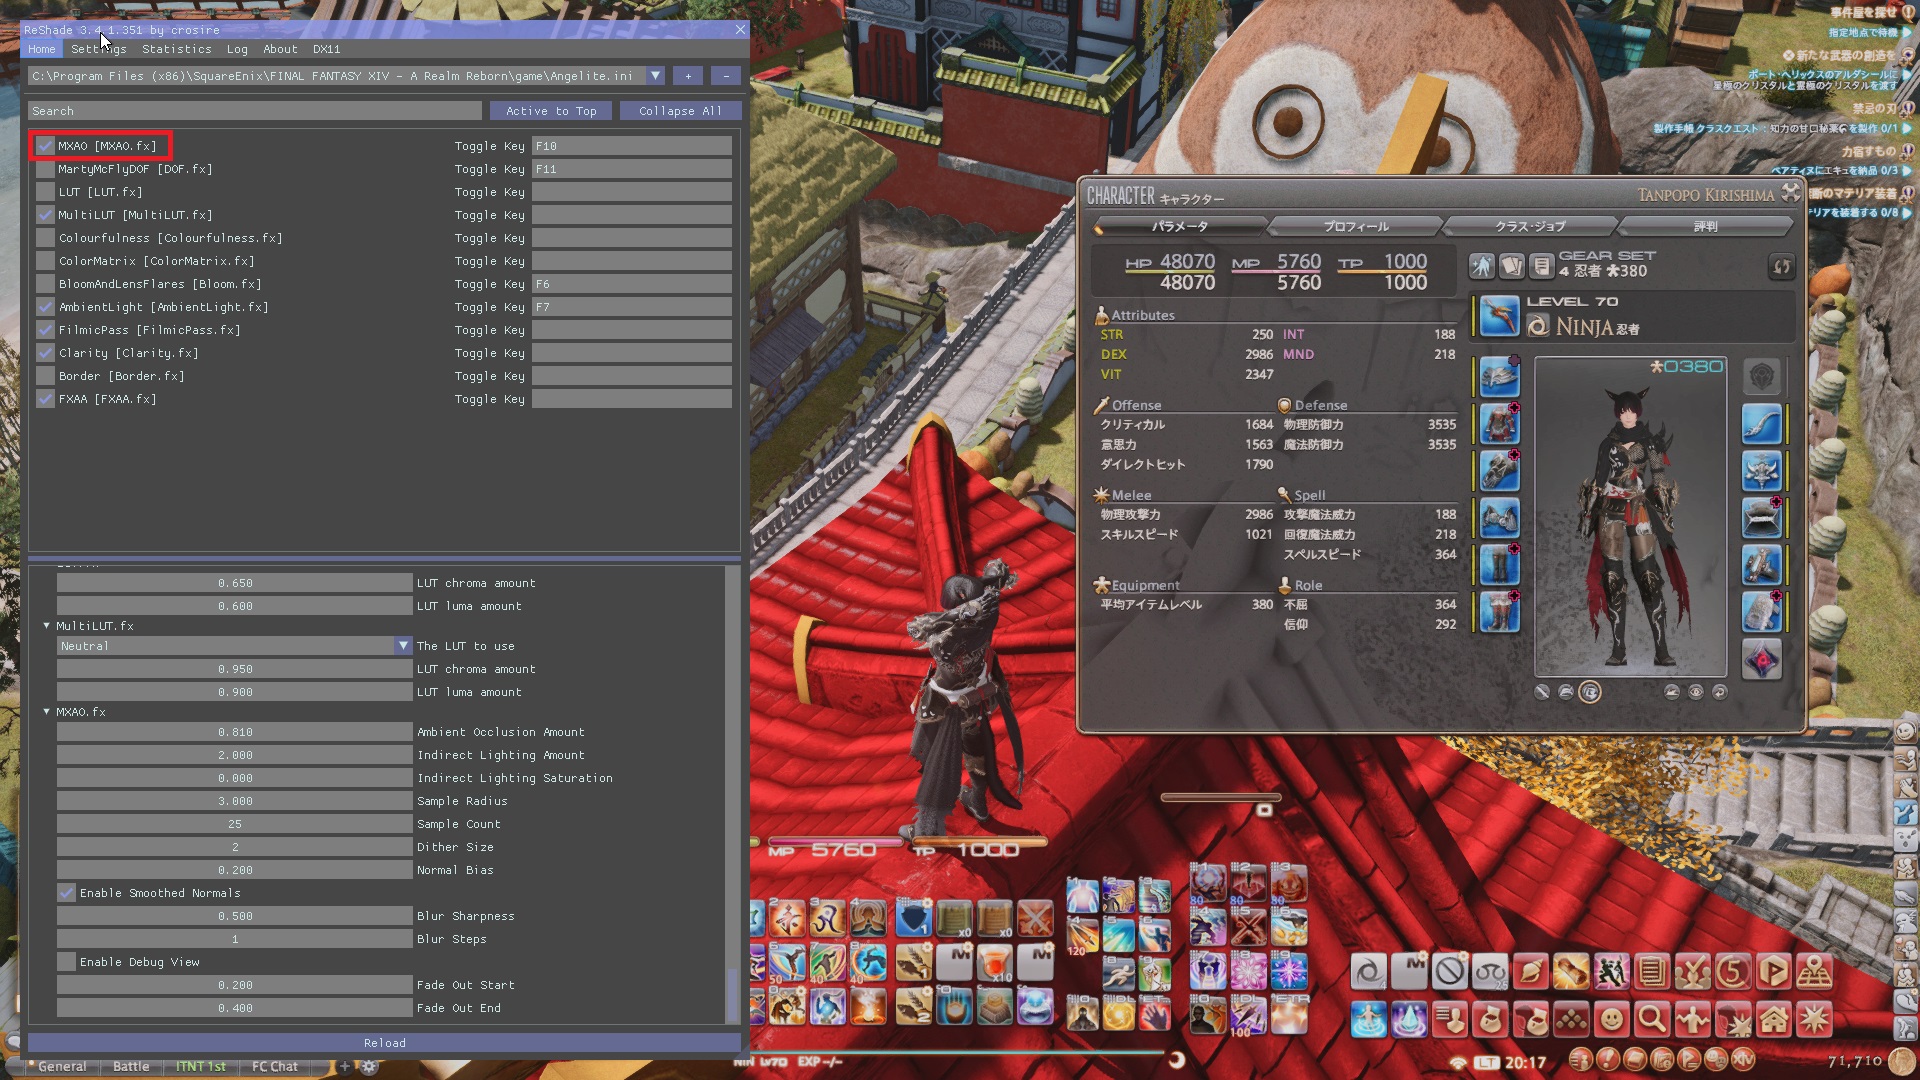Screen dimensions: 1920x1080
Task: Expand the MultiLUT.fx settings section
Action: (46, 625)
